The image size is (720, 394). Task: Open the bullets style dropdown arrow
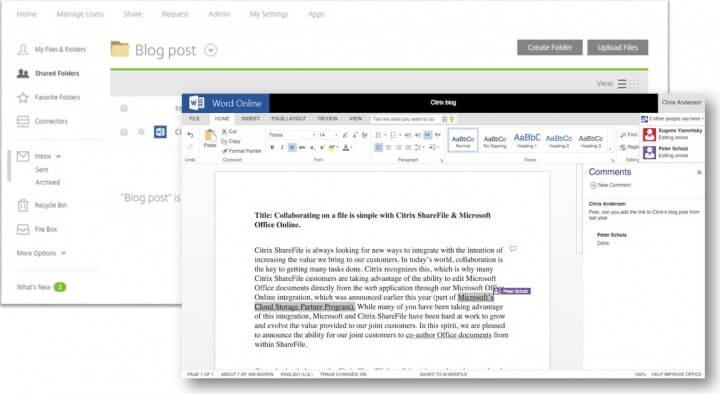(385, 135)
